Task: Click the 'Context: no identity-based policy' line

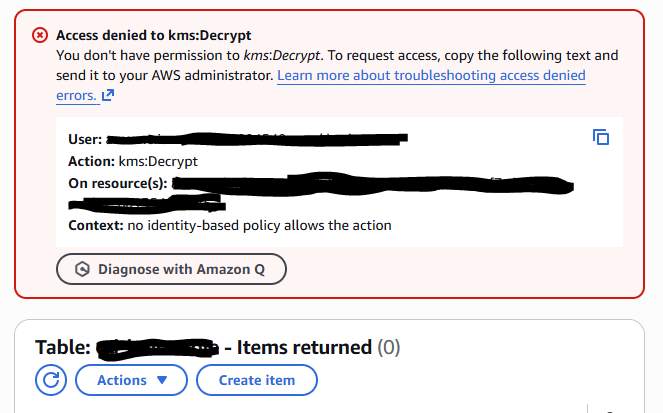Action: coord(230,225)
